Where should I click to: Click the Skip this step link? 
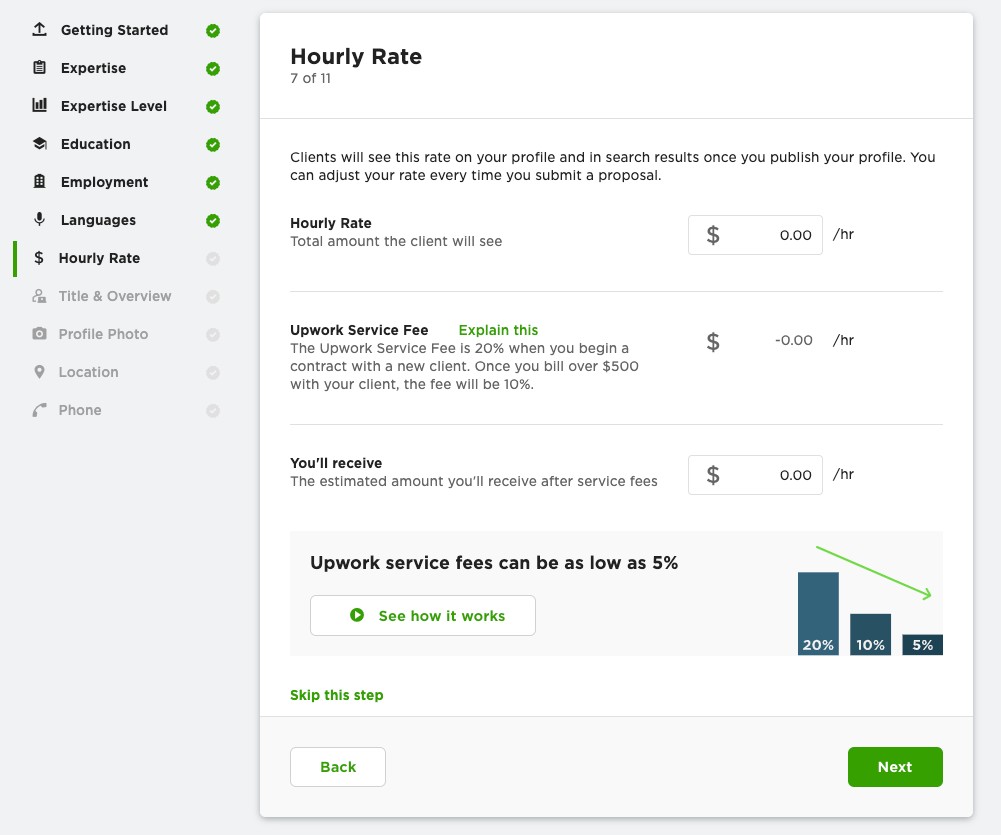(x=336, y=694)
